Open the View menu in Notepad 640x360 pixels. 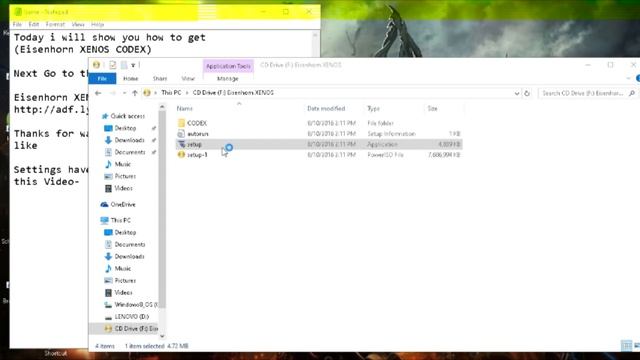[x=78, y=24]
